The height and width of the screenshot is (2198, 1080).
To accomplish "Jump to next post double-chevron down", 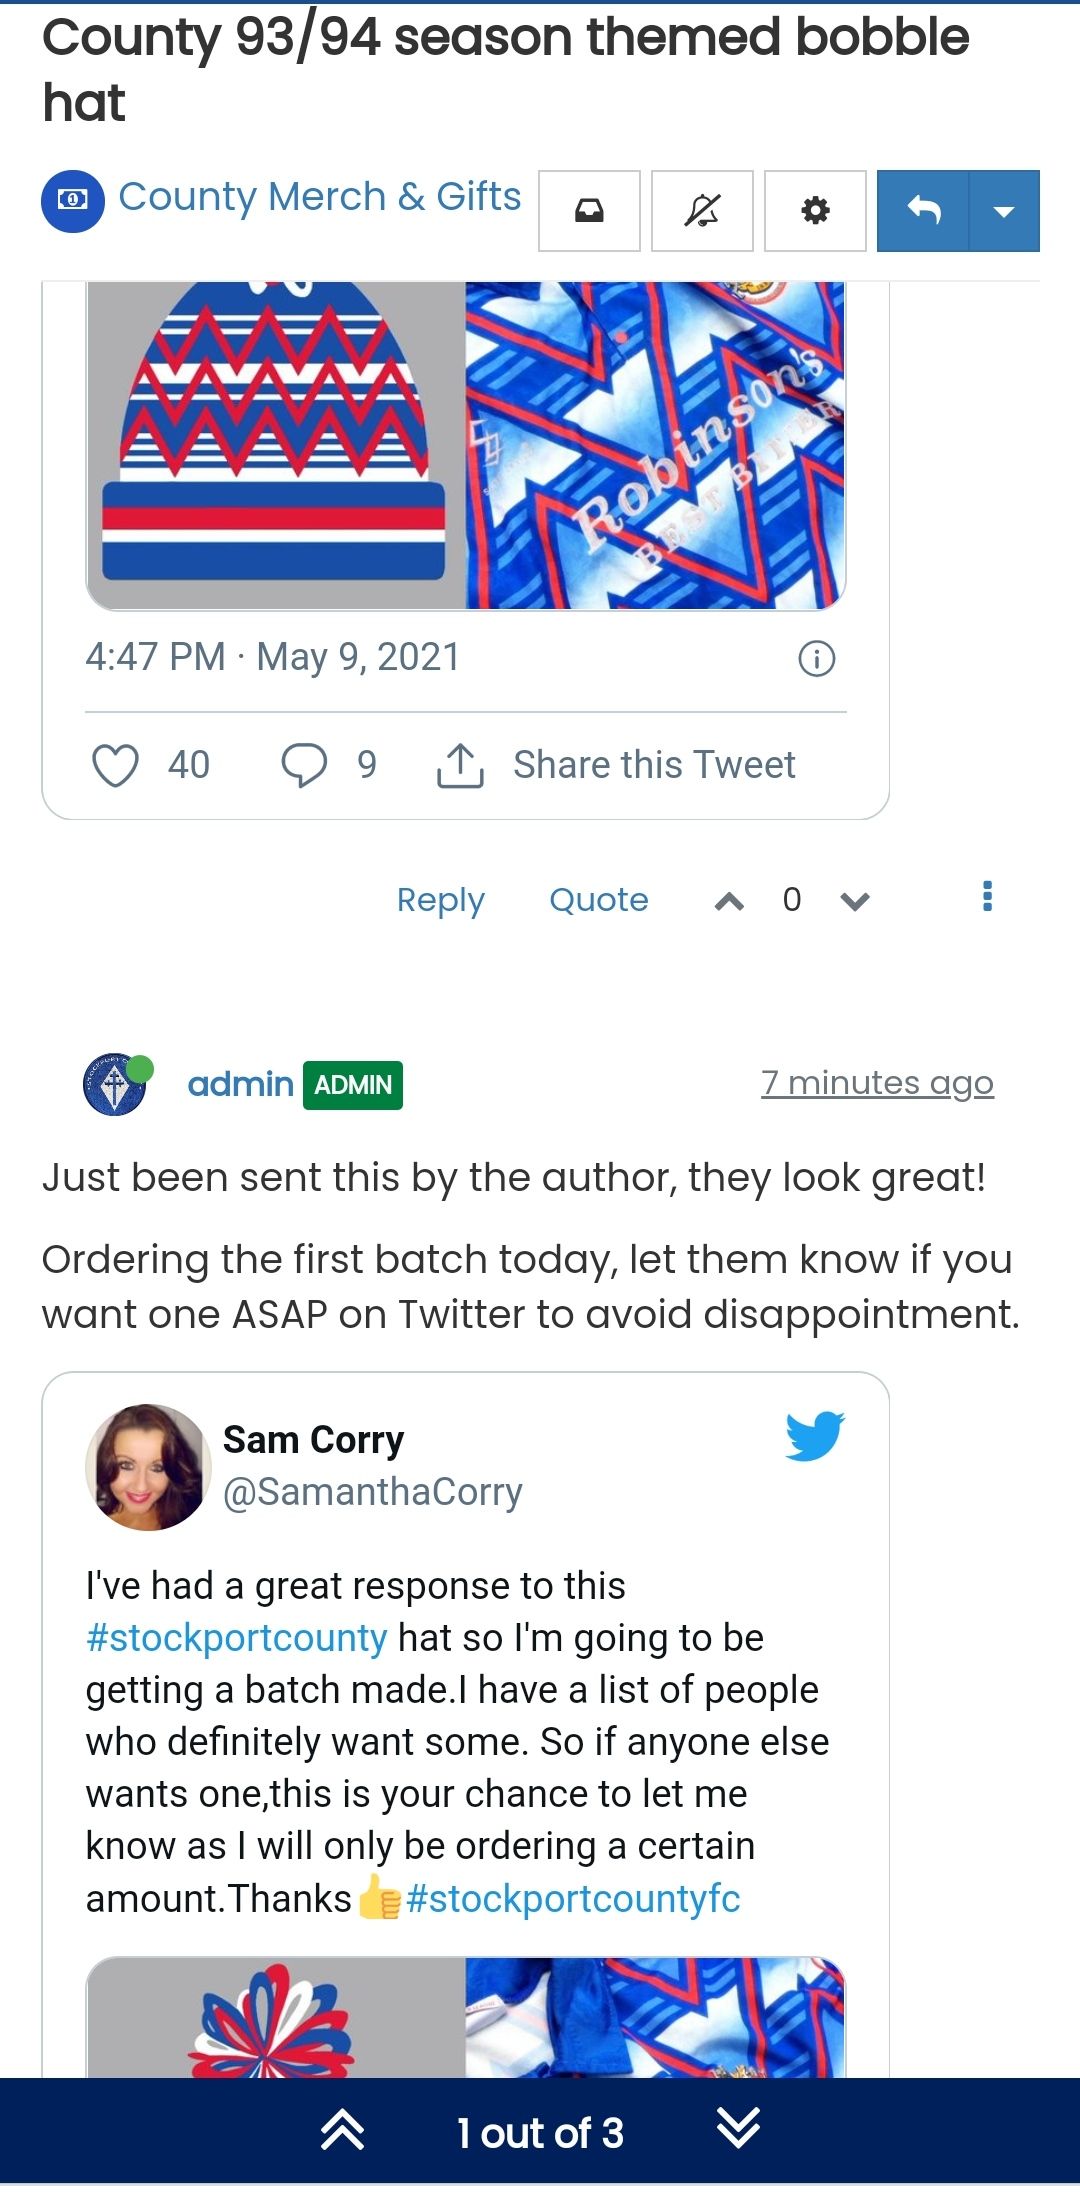I will click(738, 2132).
